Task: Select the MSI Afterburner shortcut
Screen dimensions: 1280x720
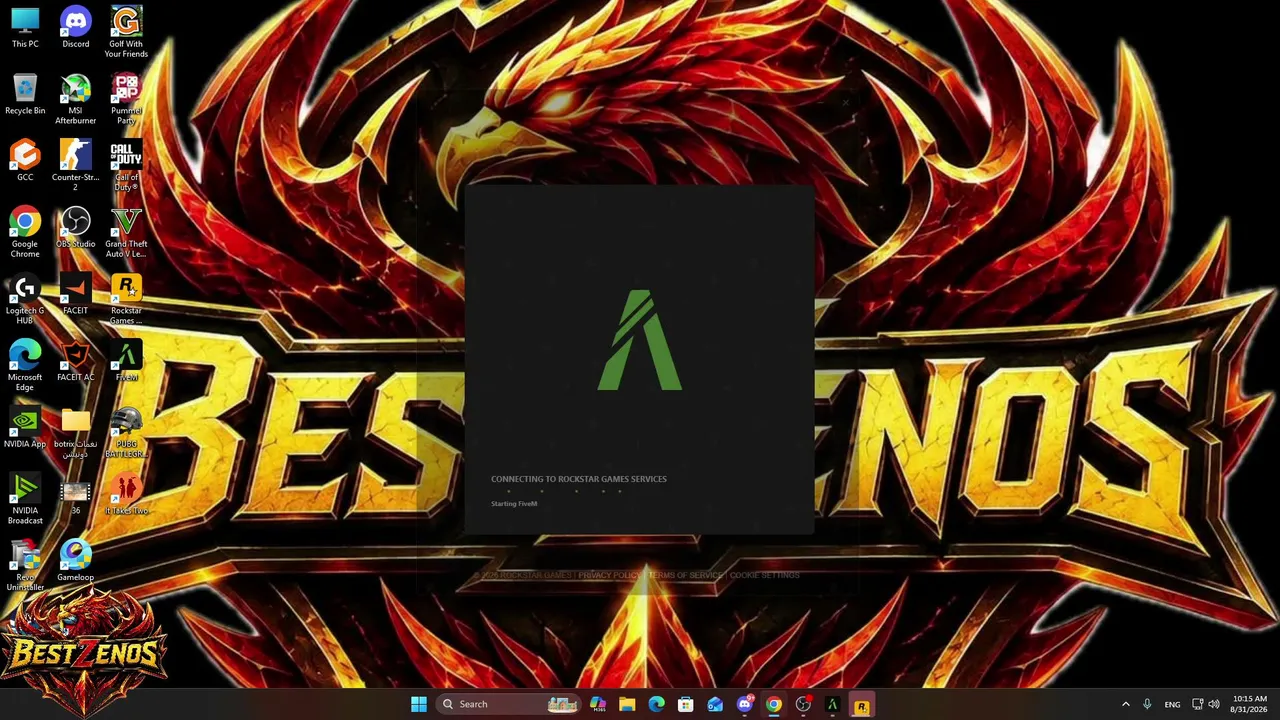Action: click(75, 99)
